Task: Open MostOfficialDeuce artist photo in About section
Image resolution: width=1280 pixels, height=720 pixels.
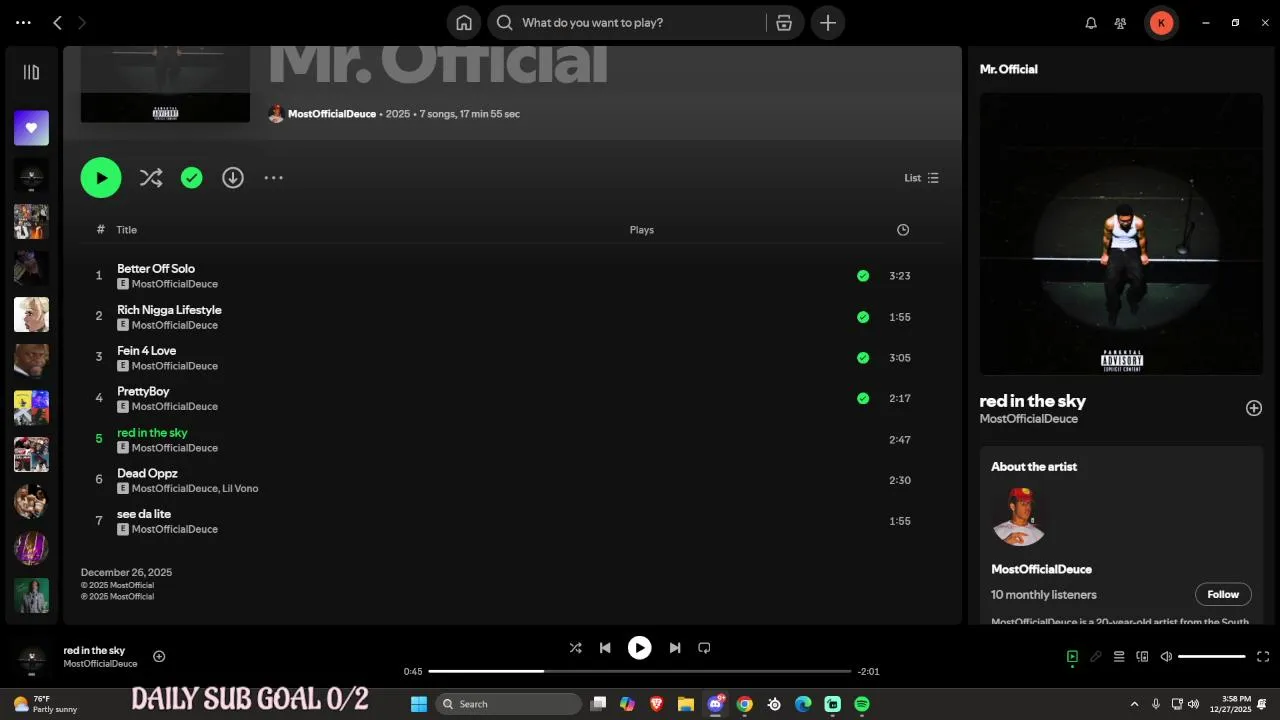Action: point(1019,517)
